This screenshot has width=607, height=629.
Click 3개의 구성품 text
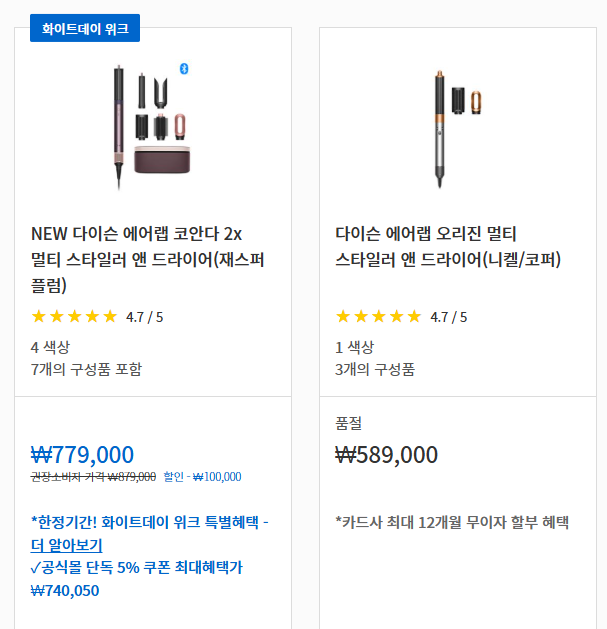pos(375,369)
